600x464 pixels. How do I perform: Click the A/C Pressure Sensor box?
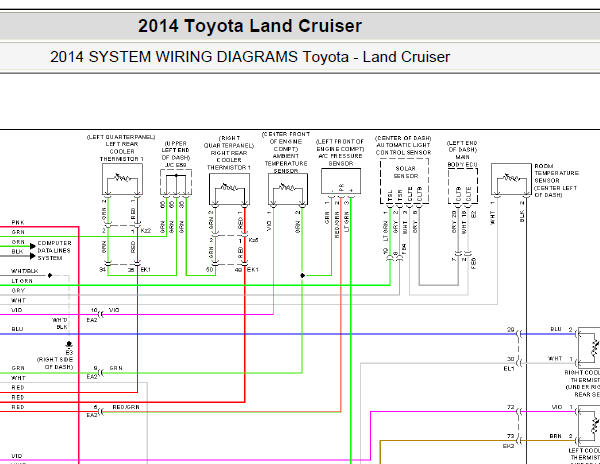341,181
